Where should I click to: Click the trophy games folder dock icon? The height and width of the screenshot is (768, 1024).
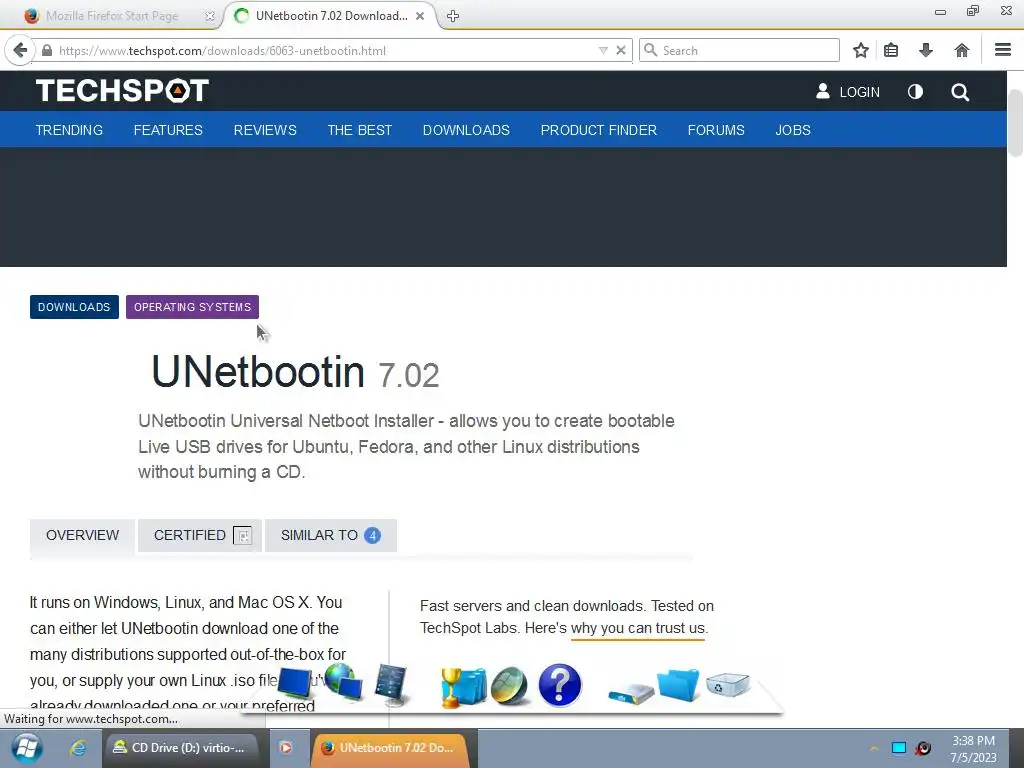(x=463, y=687)
